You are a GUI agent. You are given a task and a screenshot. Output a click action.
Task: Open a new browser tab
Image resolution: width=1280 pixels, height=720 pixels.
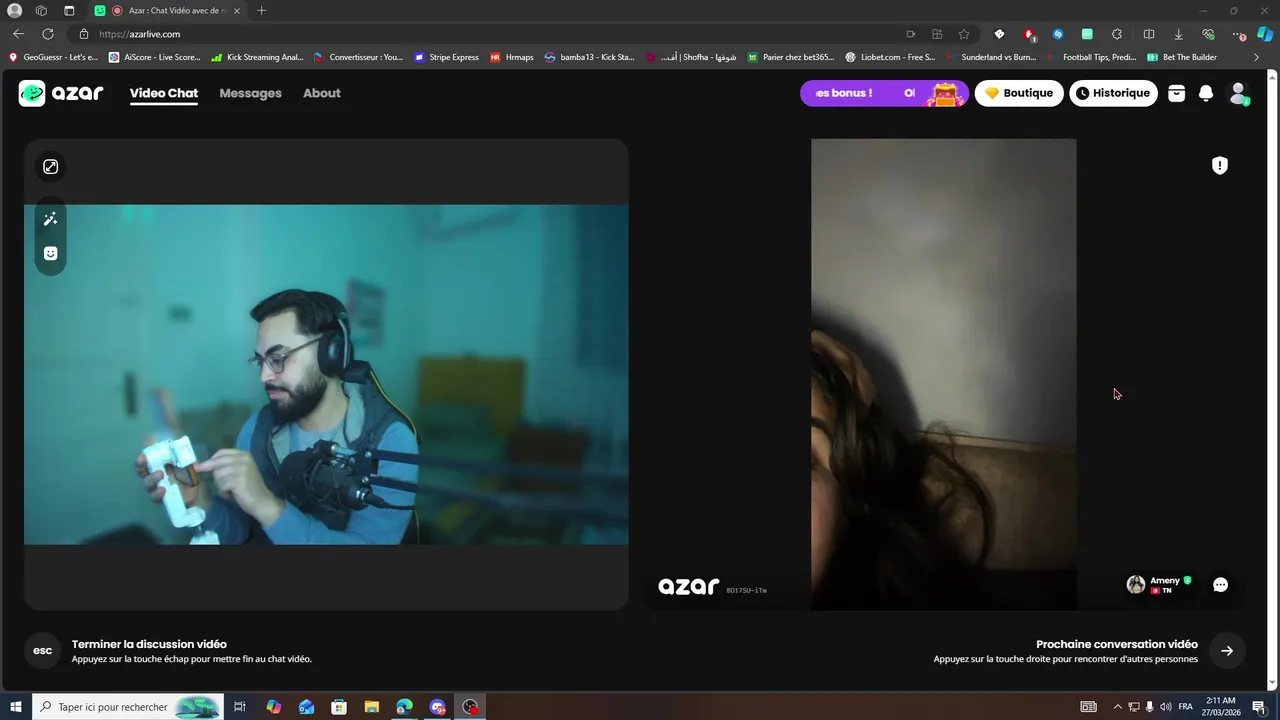262,11
